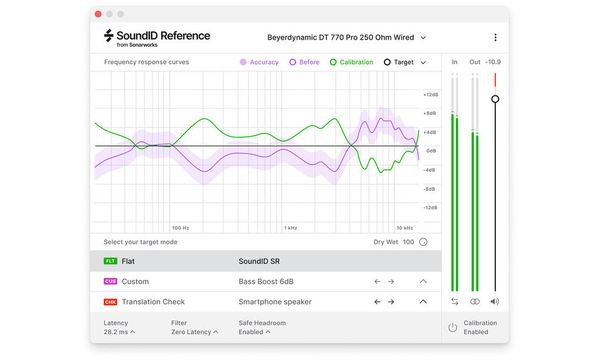
Task: Open the three-dot options menu
Action: [x=495, y=37]
